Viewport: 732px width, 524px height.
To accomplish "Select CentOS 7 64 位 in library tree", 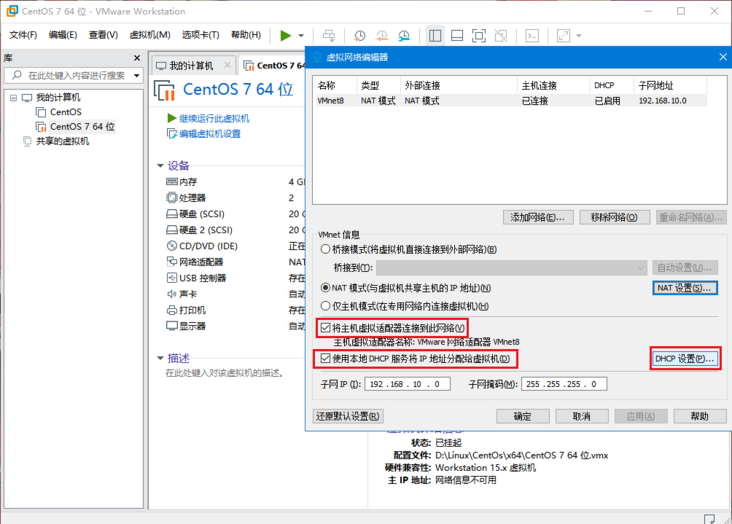I will 82,127.
